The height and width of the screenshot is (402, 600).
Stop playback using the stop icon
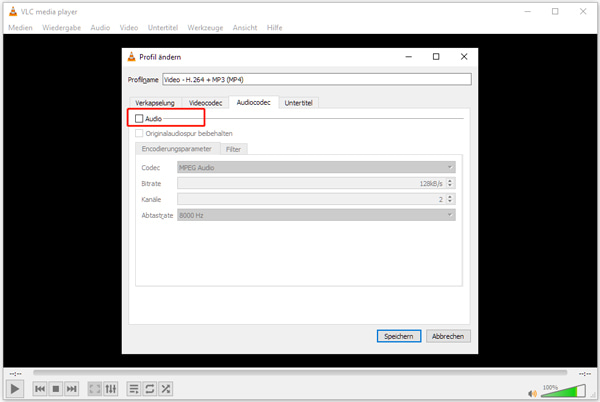click(56, 389)
